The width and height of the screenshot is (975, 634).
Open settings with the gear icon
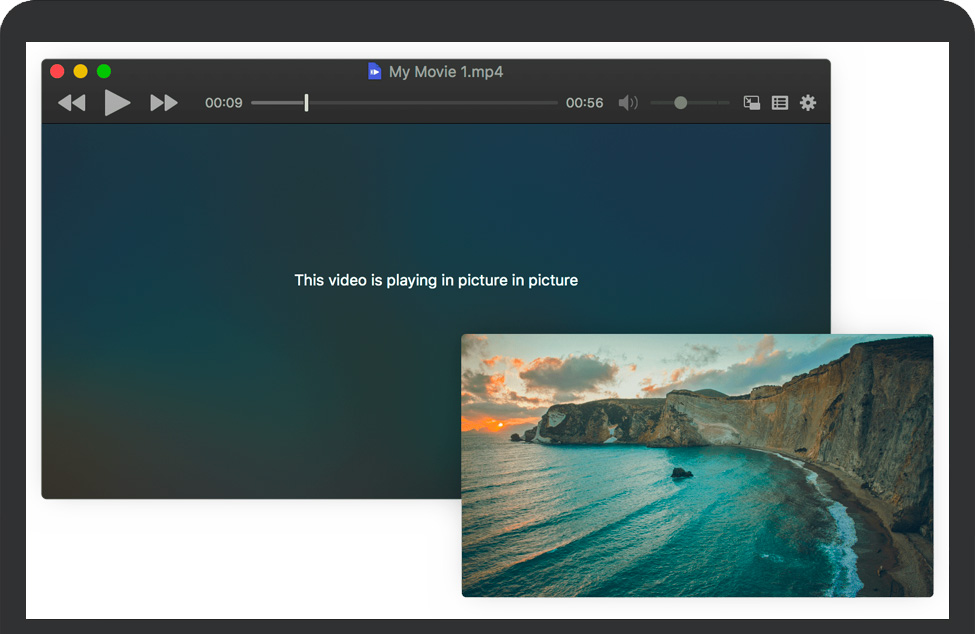tap(808, 103)
